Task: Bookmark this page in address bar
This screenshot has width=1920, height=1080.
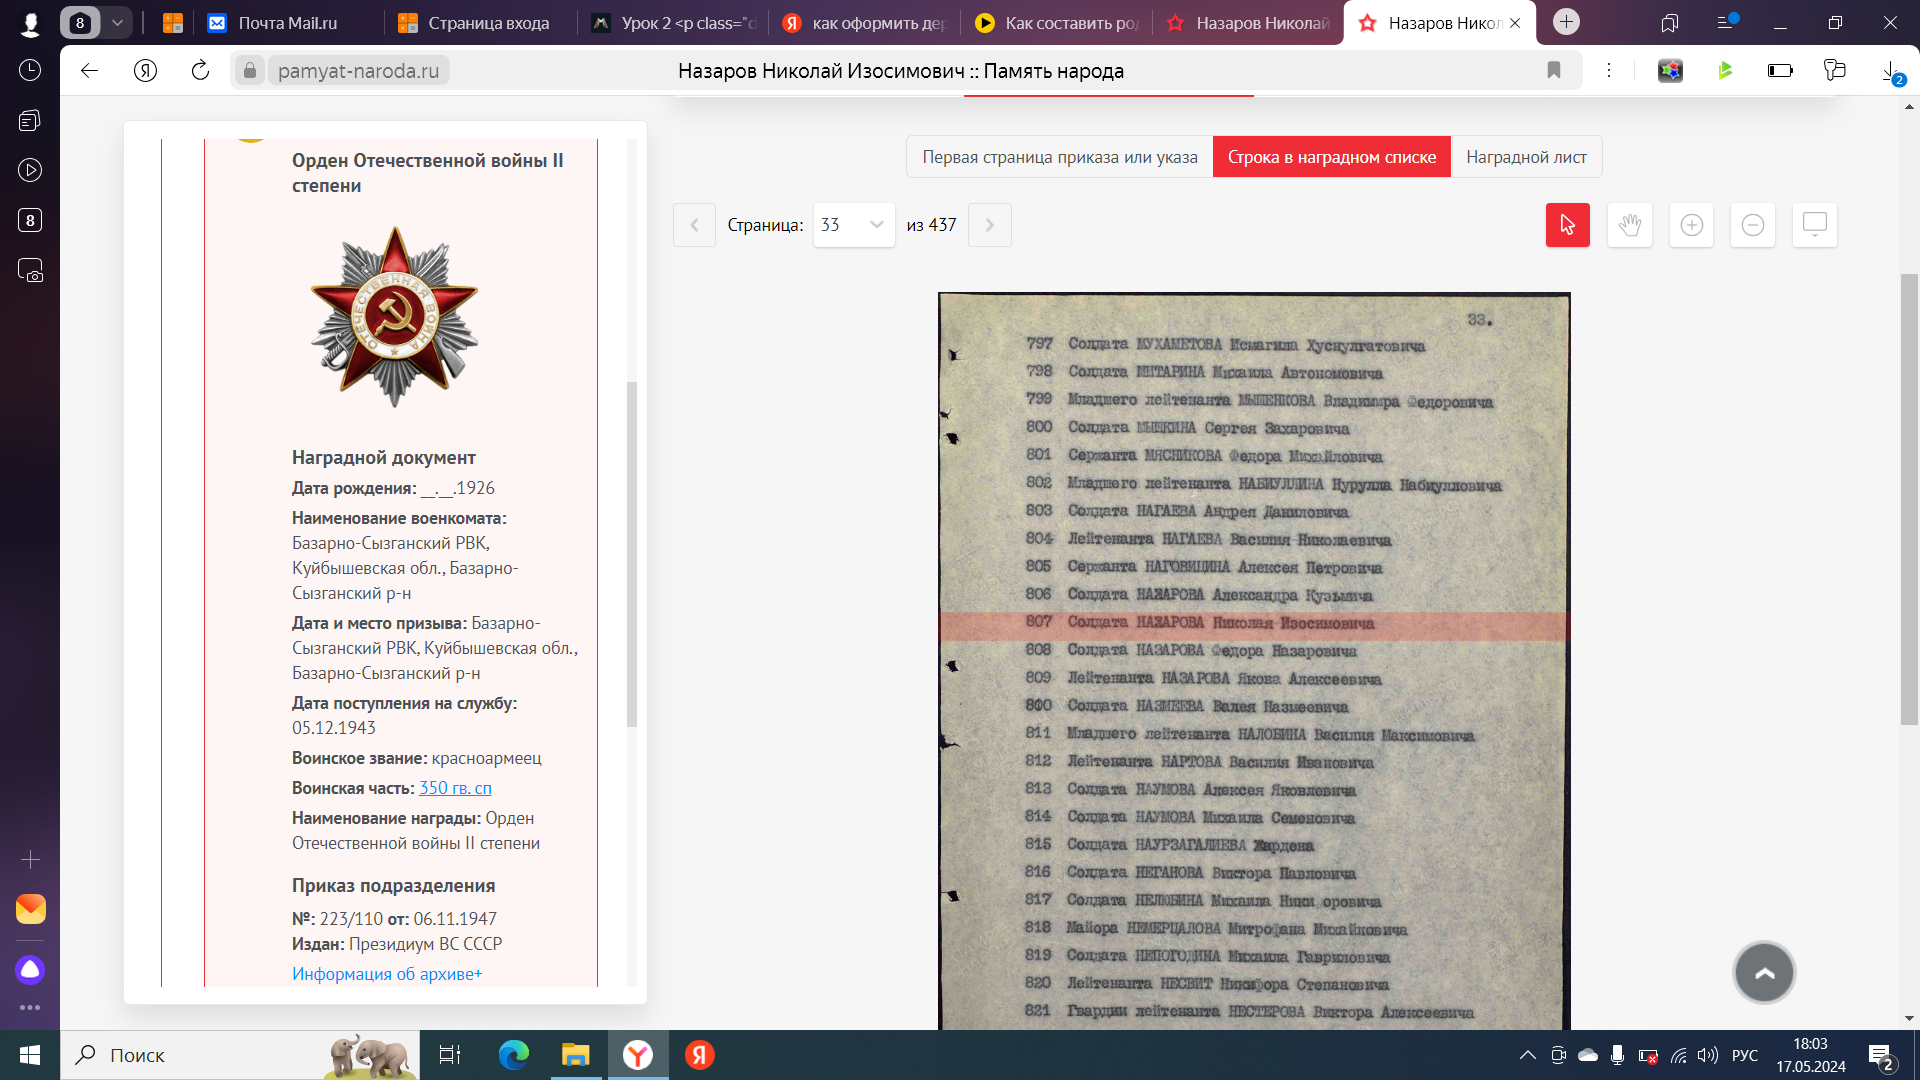Action: (1553, 70)
